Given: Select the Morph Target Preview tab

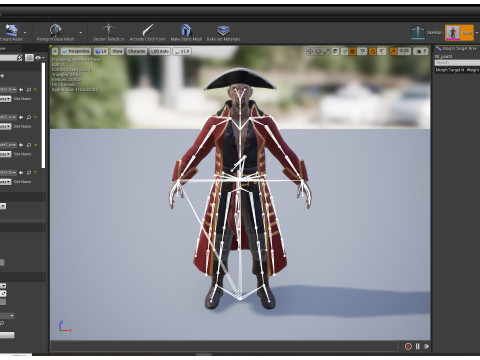Looking at the screenshot, I should click(x=457, y=49).
